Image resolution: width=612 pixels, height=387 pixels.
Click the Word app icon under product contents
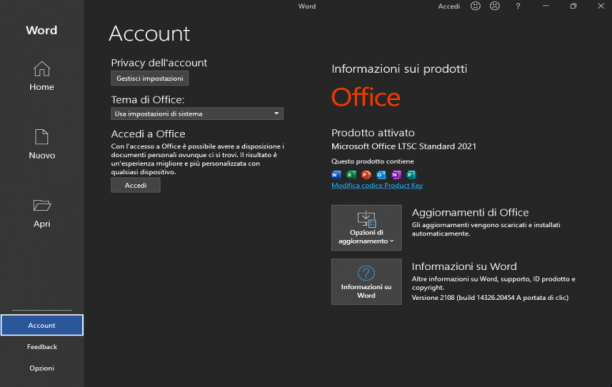pos(336,174)
